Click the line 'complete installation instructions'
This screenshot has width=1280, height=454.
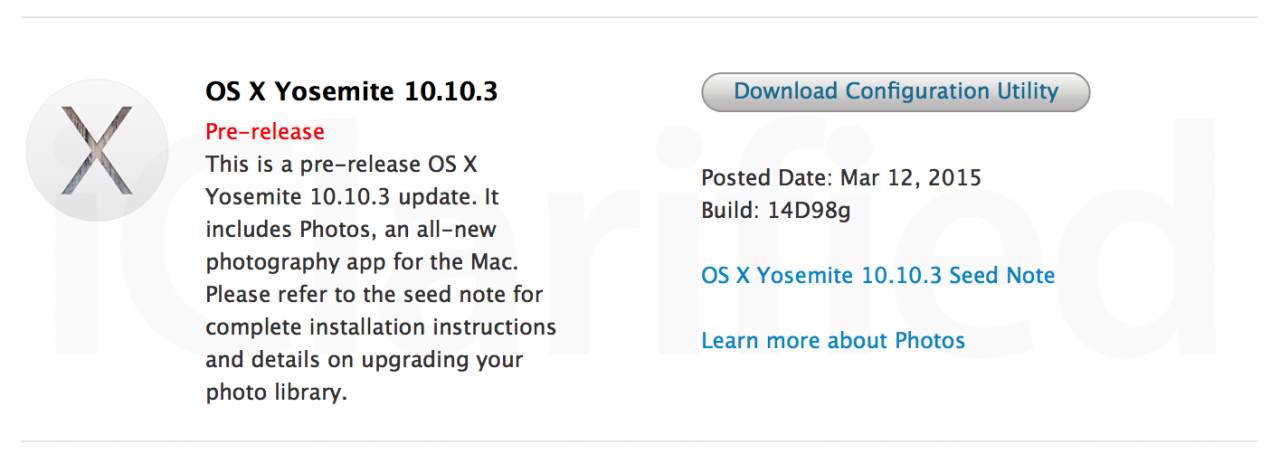click(381, 327)
